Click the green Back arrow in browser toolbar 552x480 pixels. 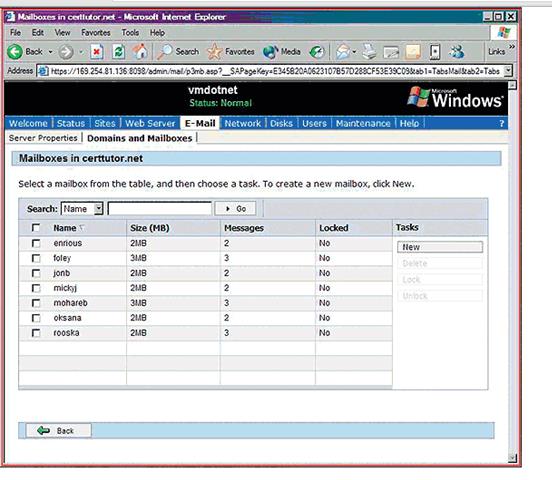pyautogui.click(x=15, y=52)
